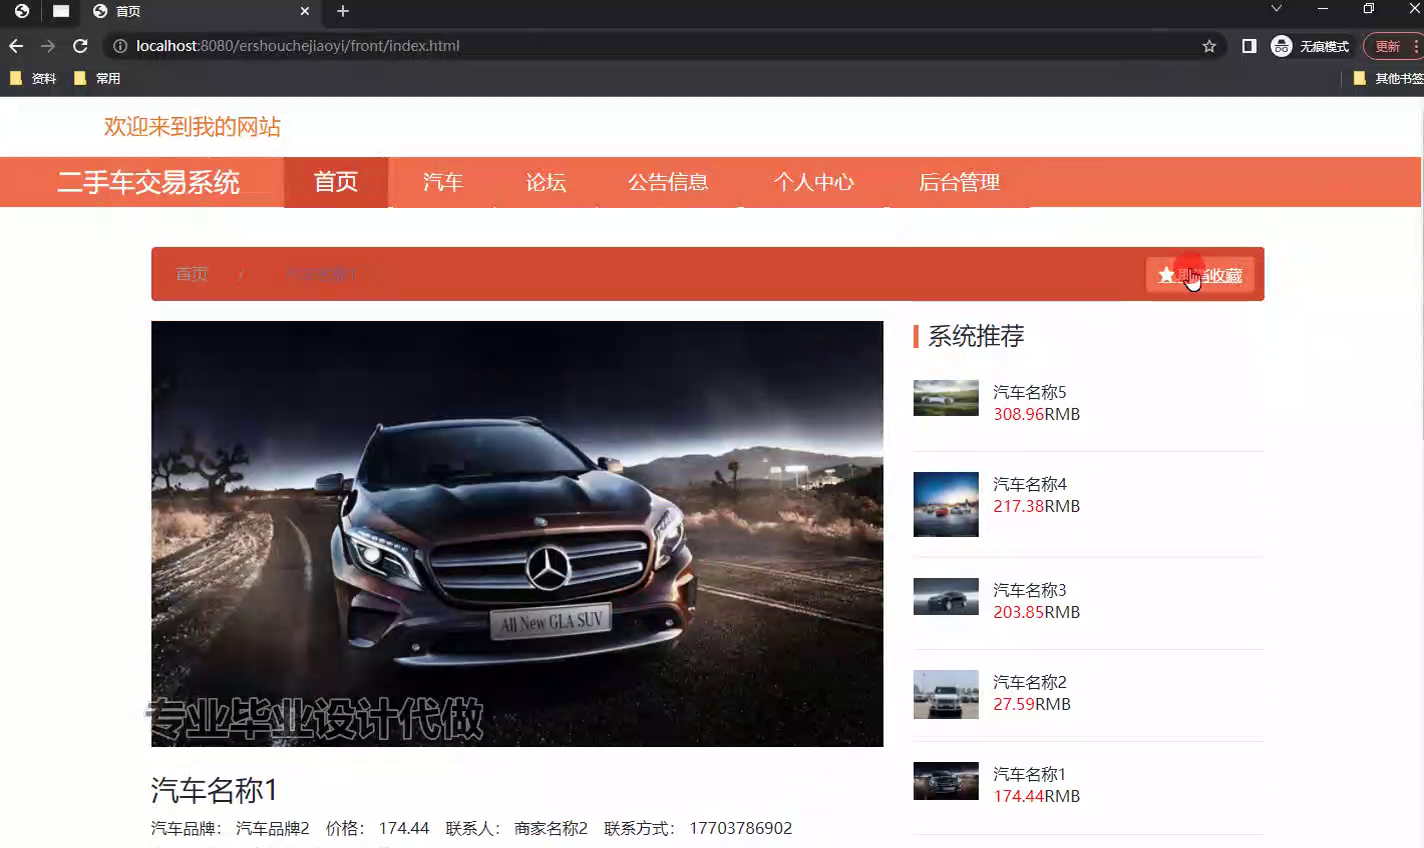Click the 174.44RMB price in recommendations
The height and width of the screenshot is (848, 1424).
[1037, 796]
